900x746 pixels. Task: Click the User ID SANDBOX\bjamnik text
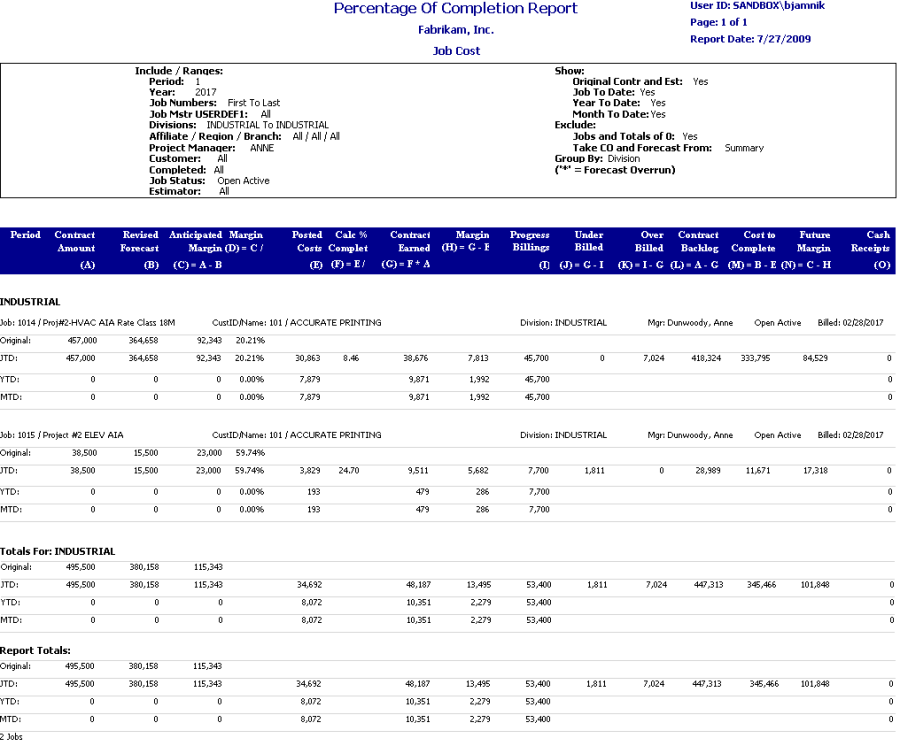[x=757, y=6]
